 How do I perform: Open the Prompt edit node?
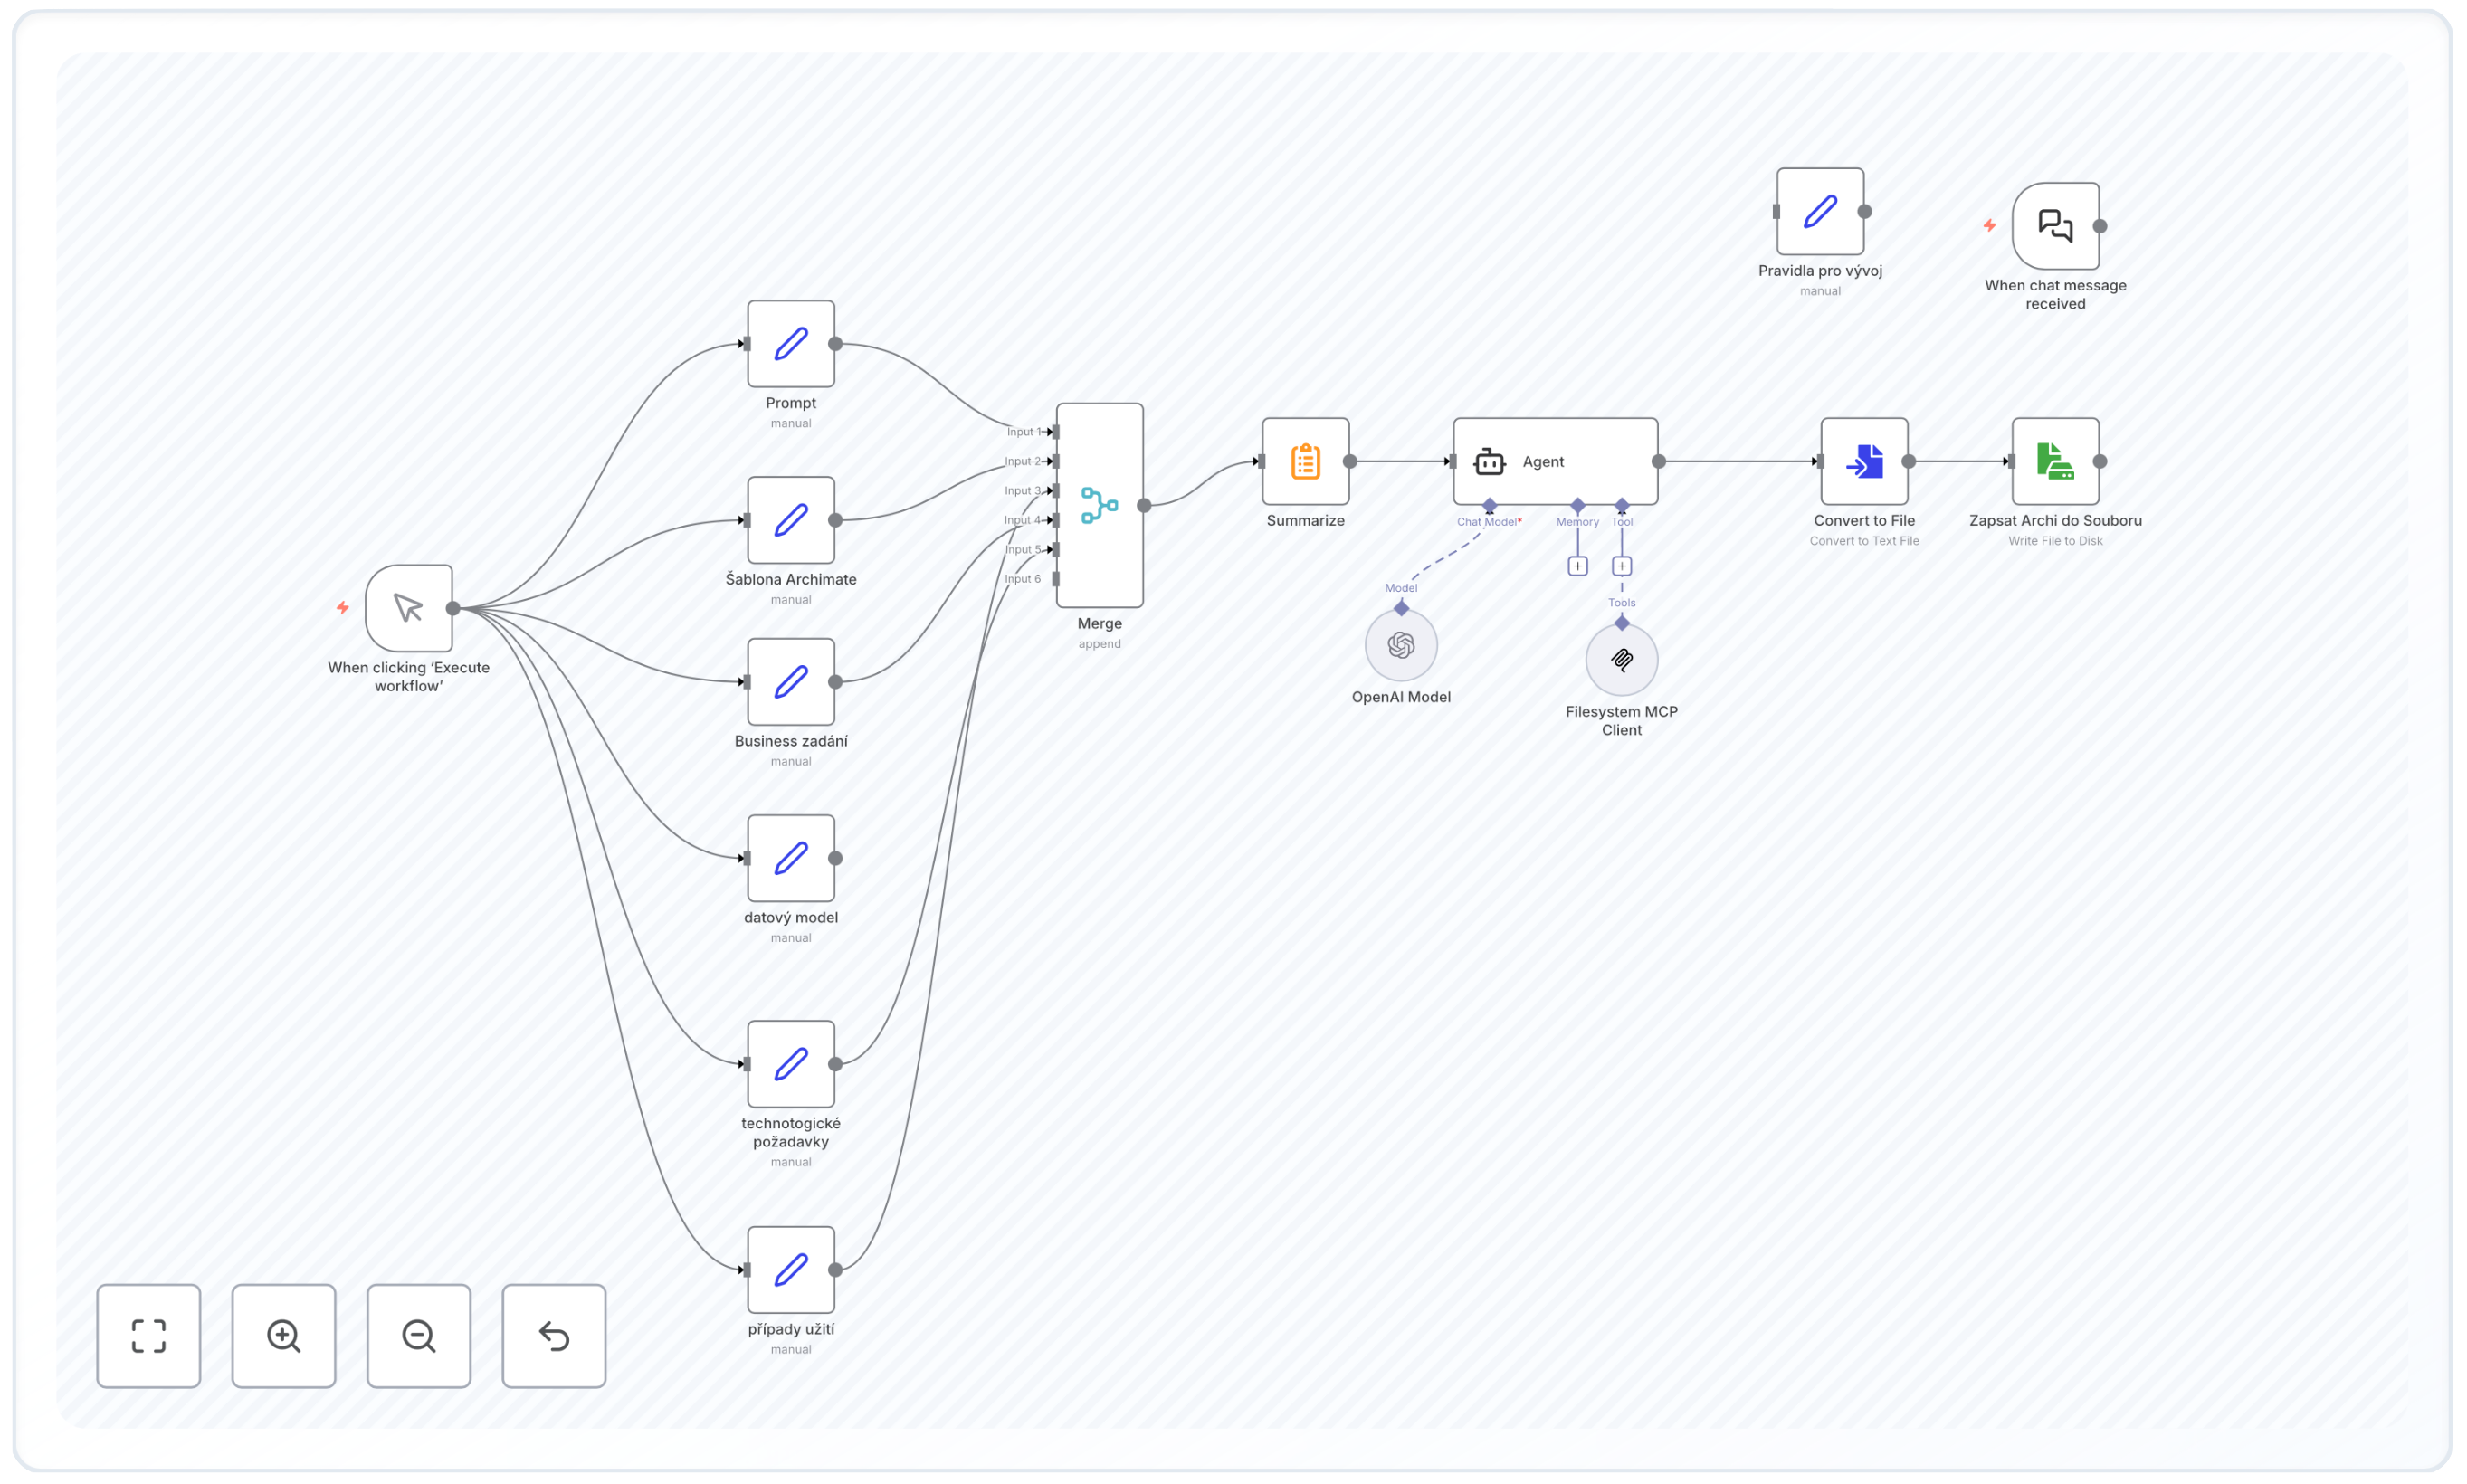point(790,344)
